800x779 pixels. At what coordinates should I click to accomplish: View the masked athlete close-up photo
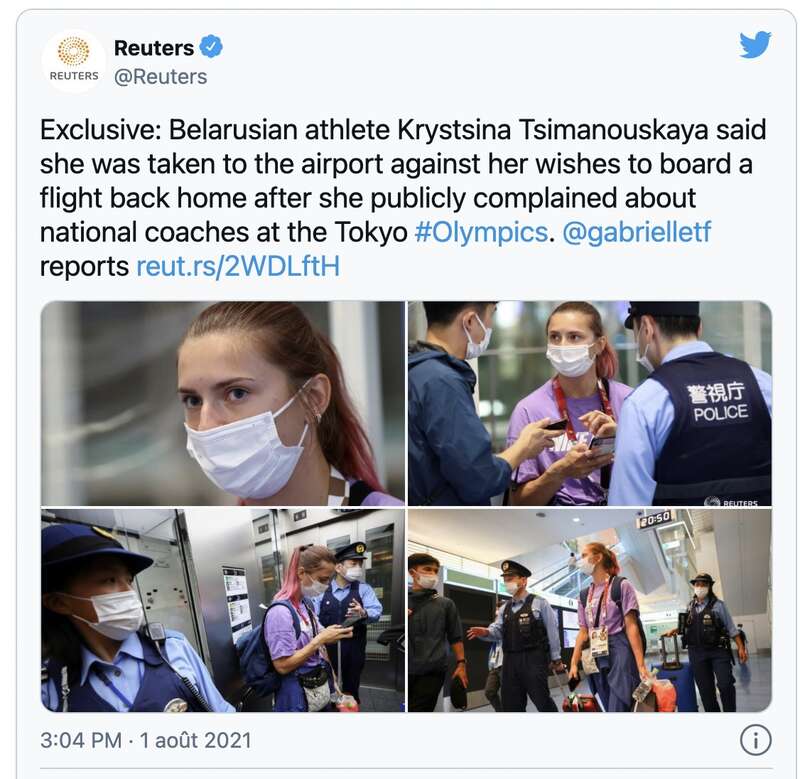pyautogui.click(x=223, y=404)
